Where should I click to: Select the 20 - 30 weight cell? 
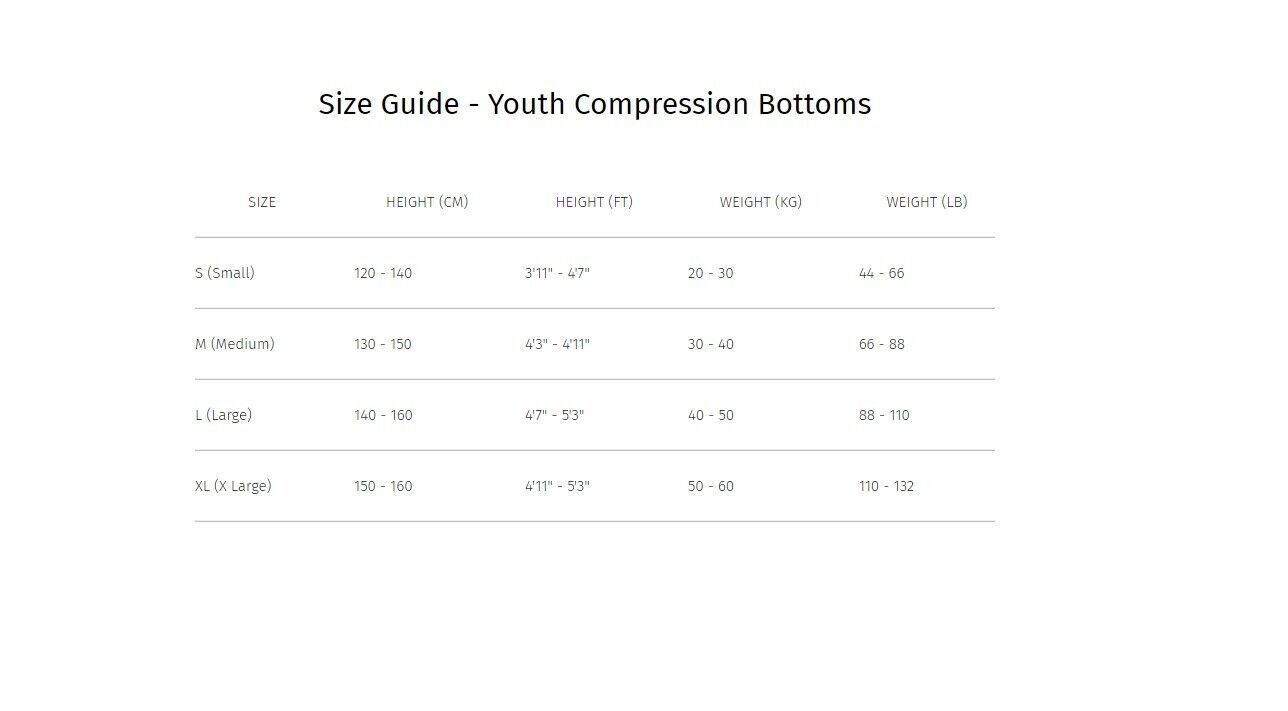click(711, 273)
